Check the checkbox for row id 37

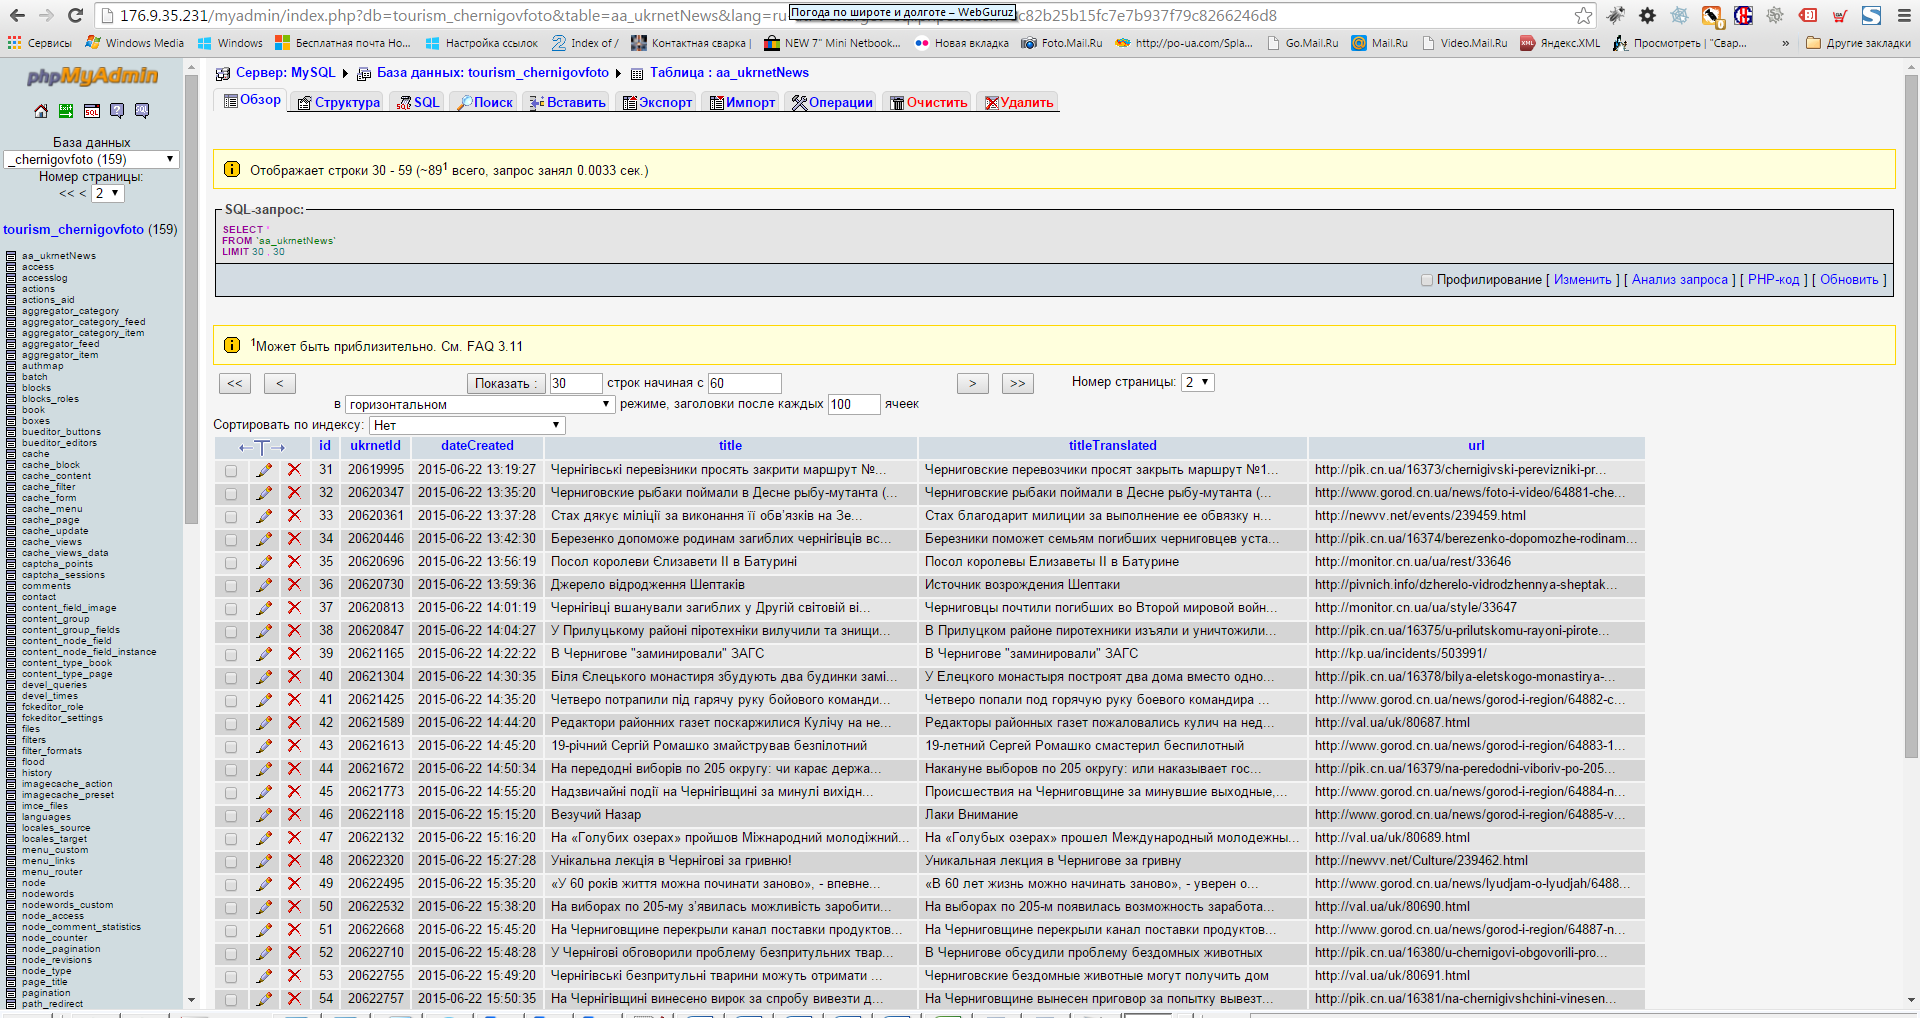point(231,609)
